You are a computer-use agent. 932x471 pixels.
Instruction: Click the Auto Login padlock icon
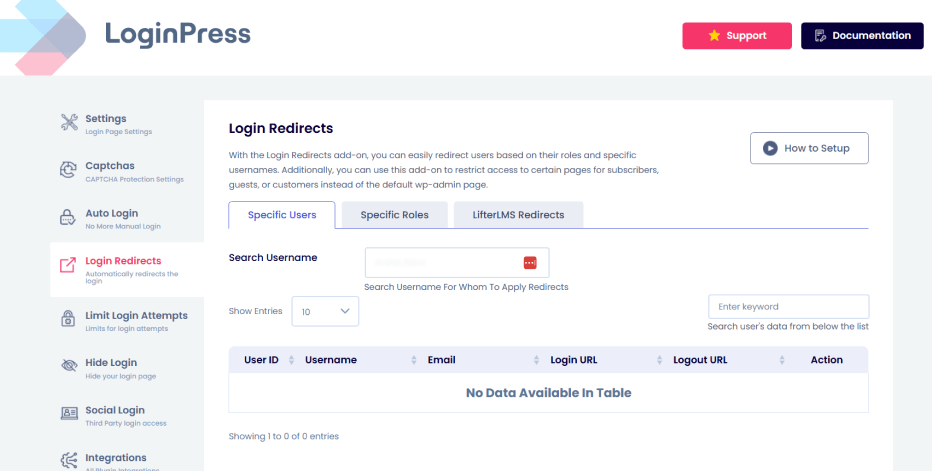(68, 218)
